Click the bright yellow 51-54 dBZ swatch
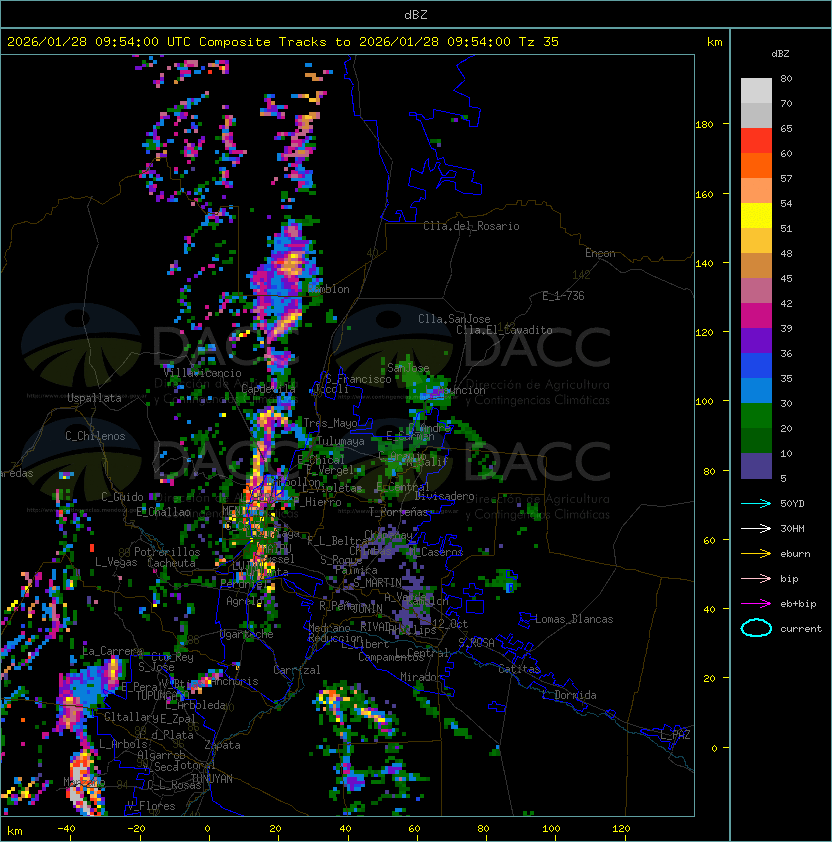This screenshot has width=832, height=842. click(x=756, y=215)
